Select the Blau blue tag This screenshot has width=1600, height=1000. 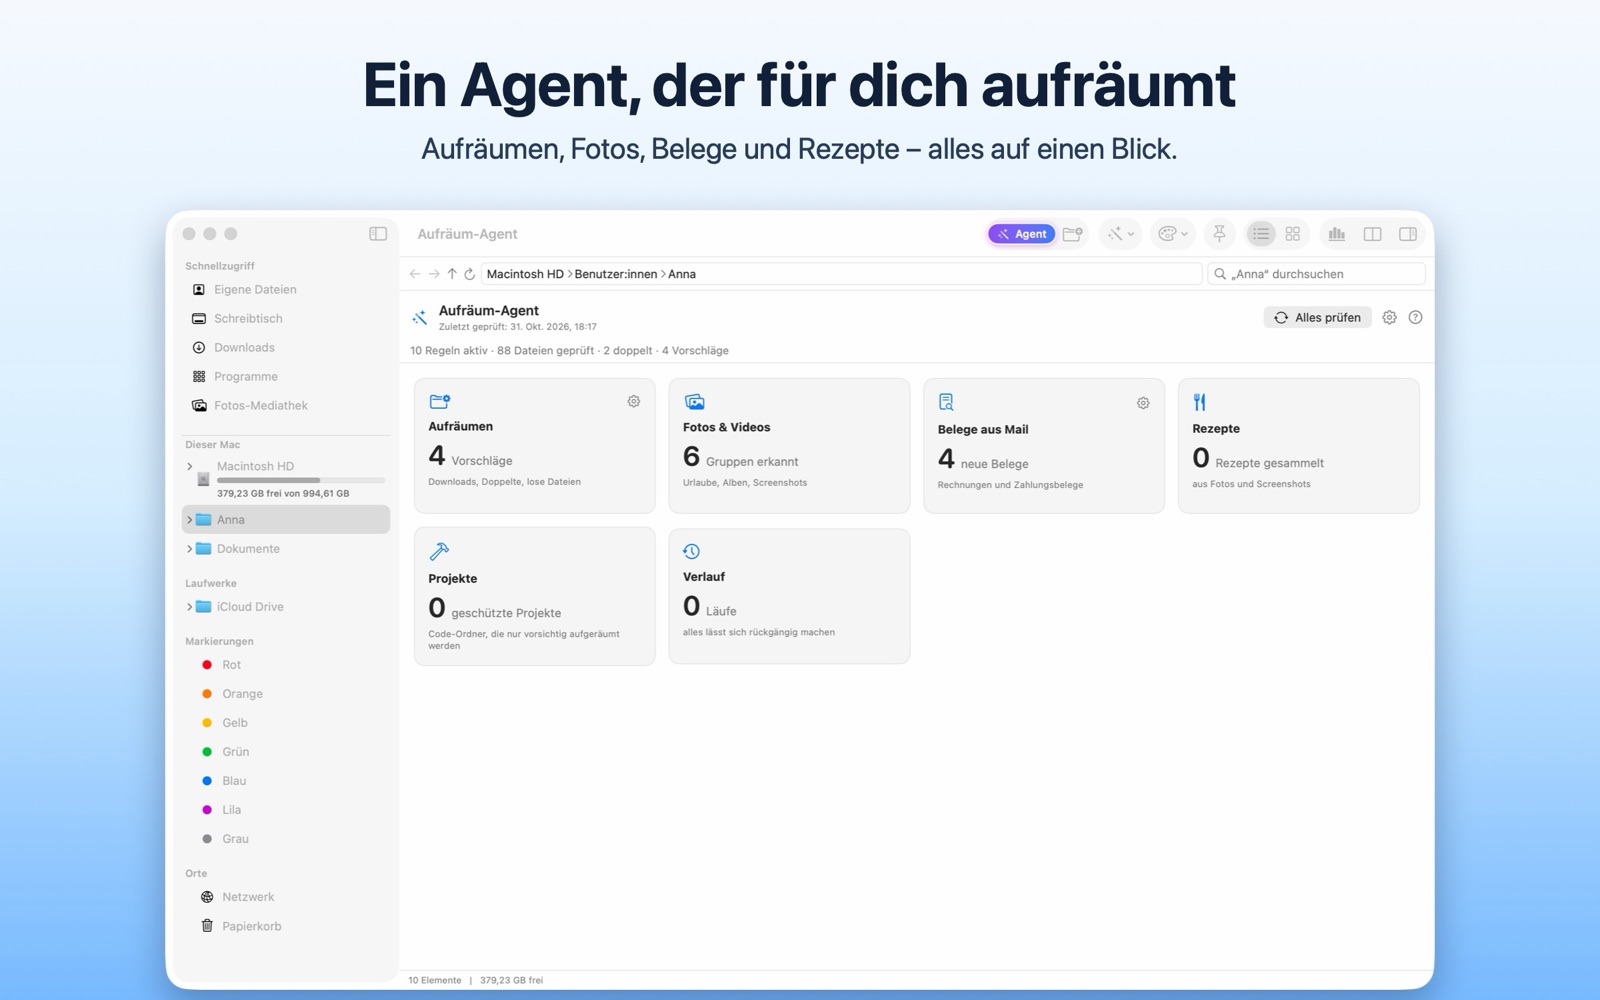click(286, 781)
